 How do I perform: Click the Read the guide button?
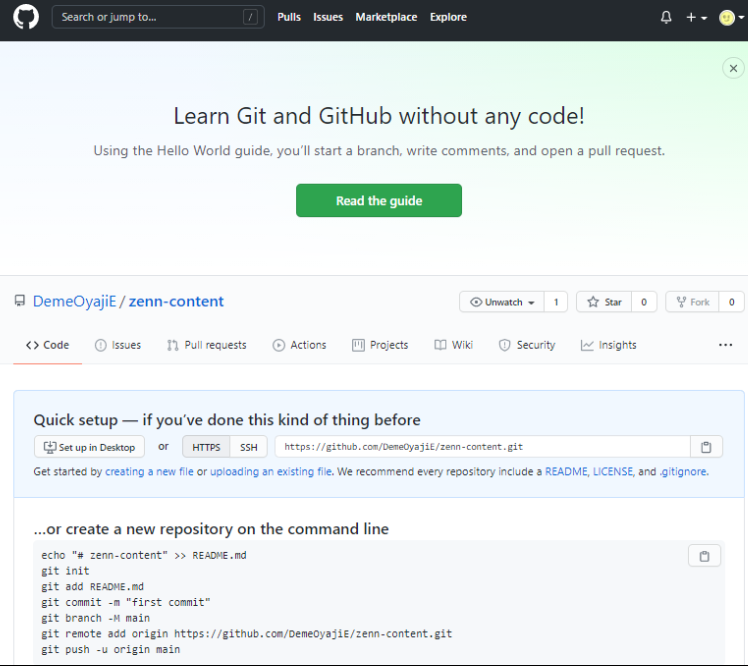(379, 200)
